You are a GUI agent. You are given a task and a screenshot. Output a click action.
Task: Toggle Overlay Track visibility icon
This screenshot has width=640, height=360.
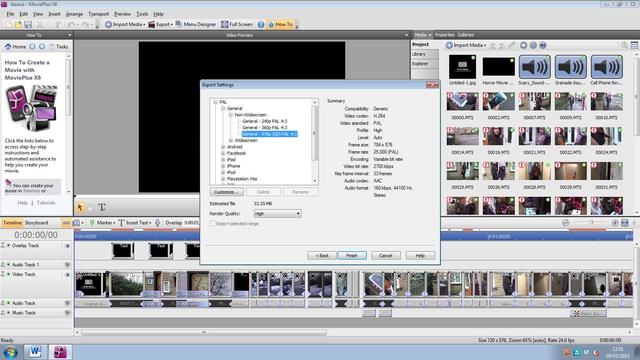point(67,246)
